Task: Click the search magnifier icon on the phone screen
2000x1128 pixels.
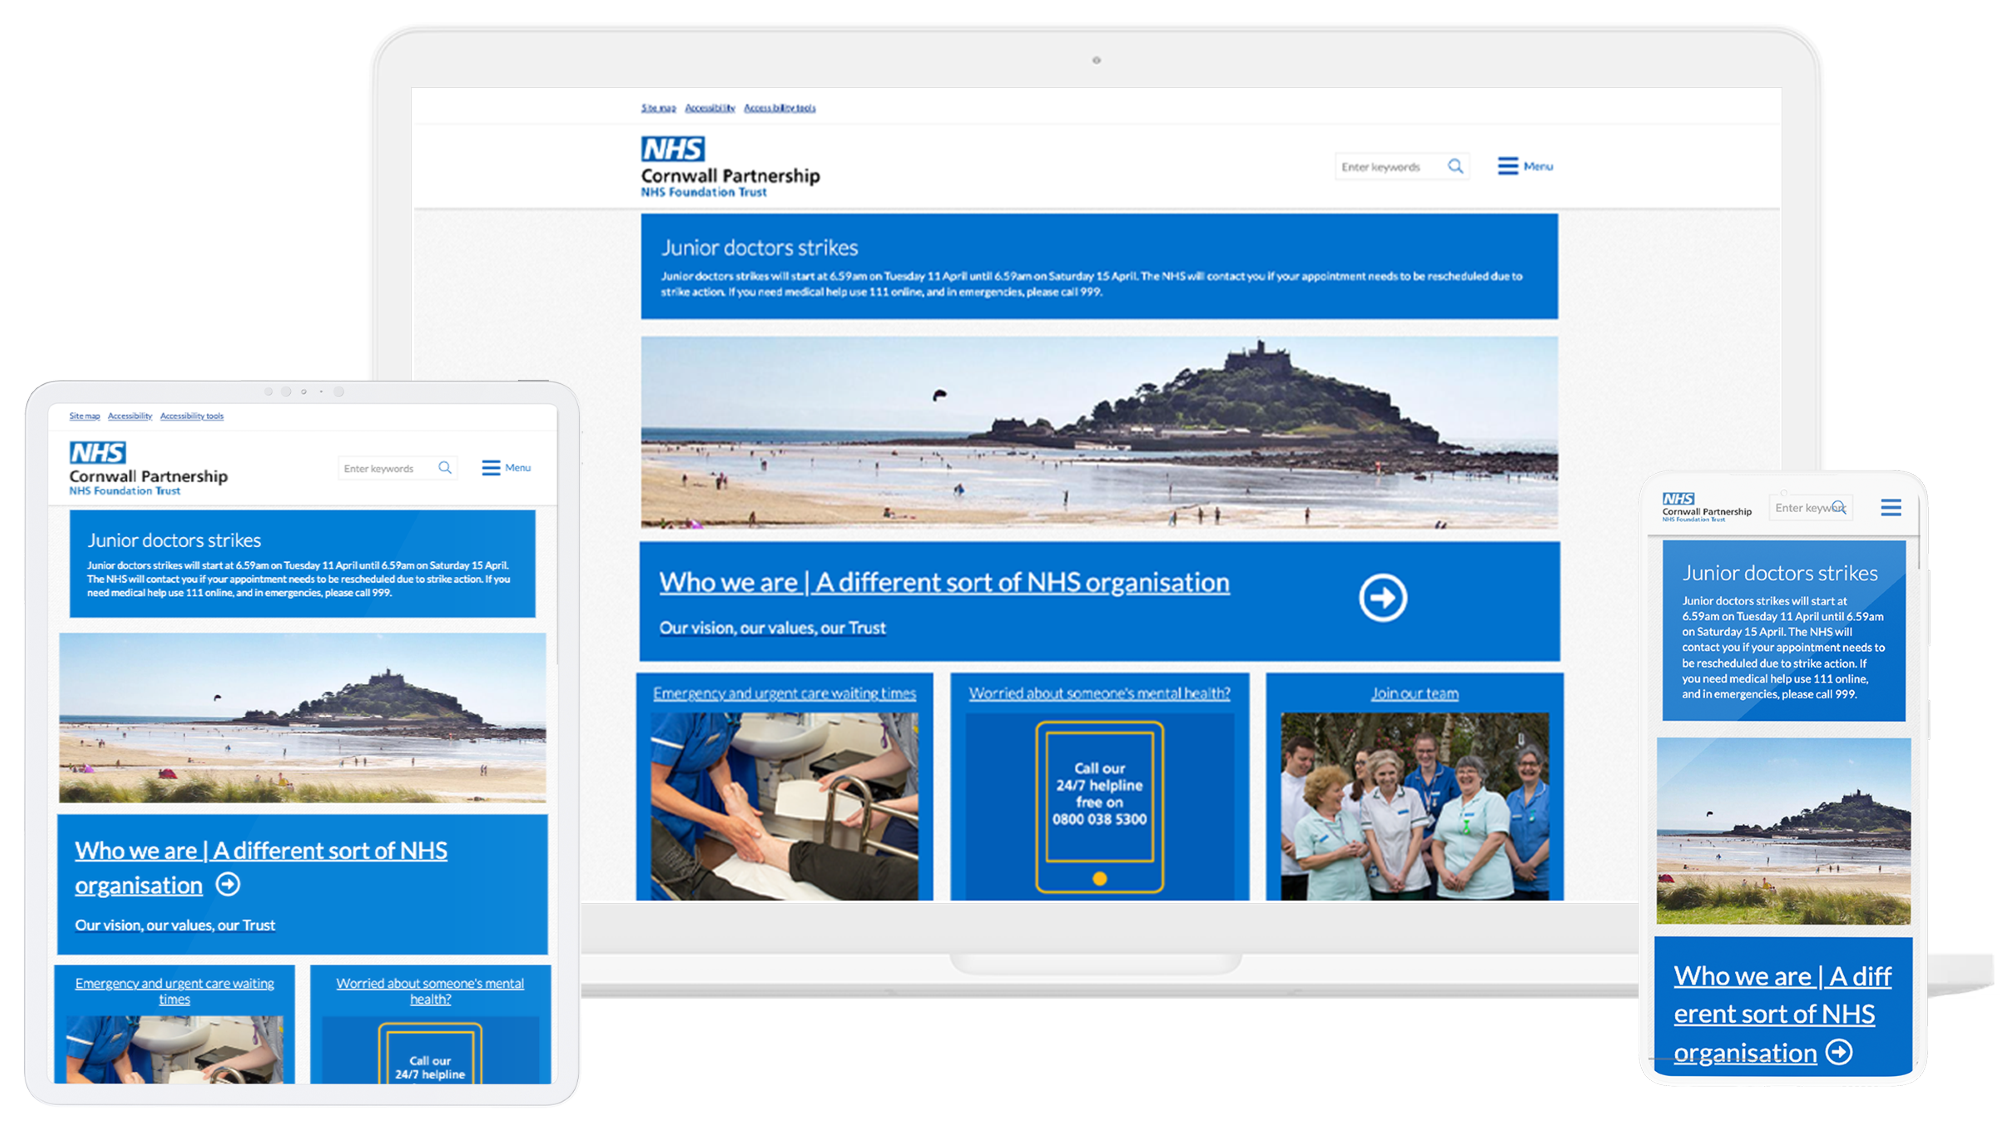Action: click(1840, 508)
